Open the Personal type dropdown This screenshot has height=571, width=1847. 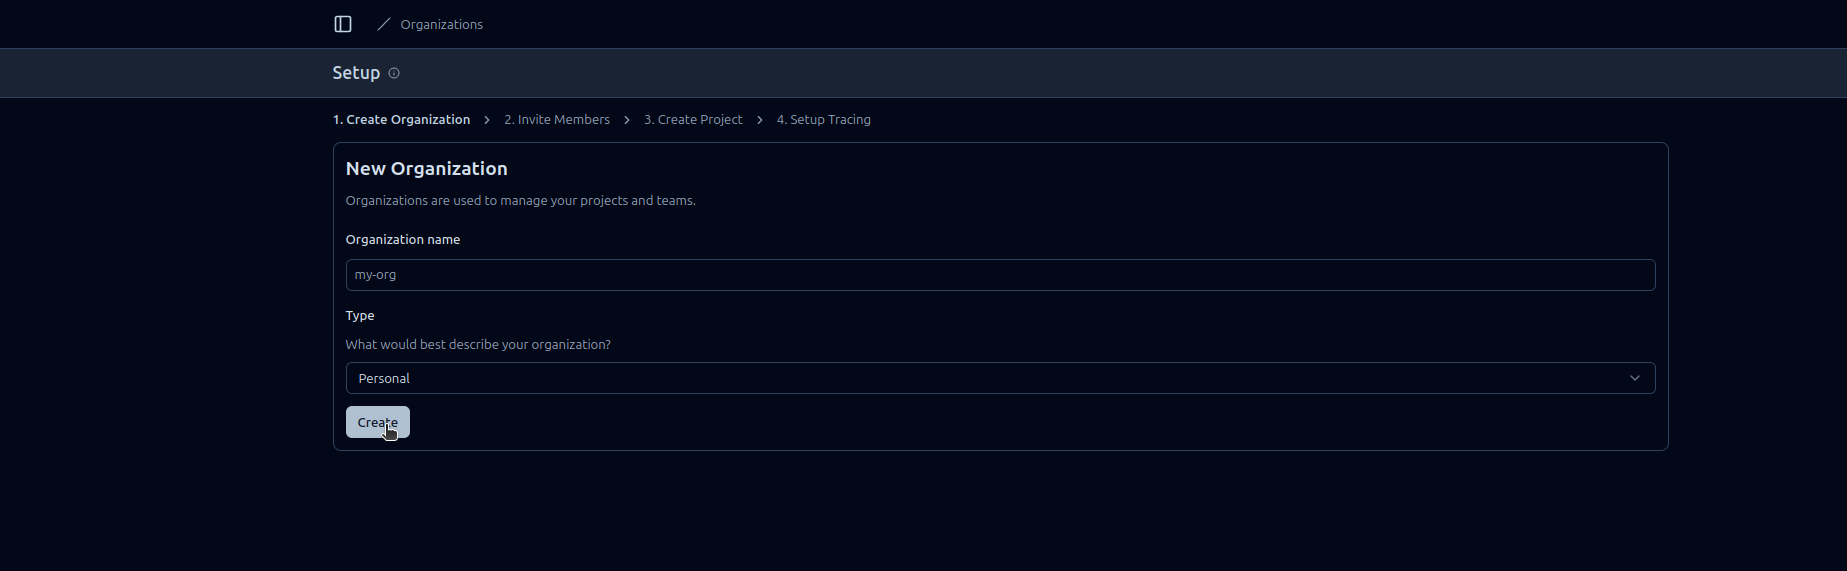[999, 378]
